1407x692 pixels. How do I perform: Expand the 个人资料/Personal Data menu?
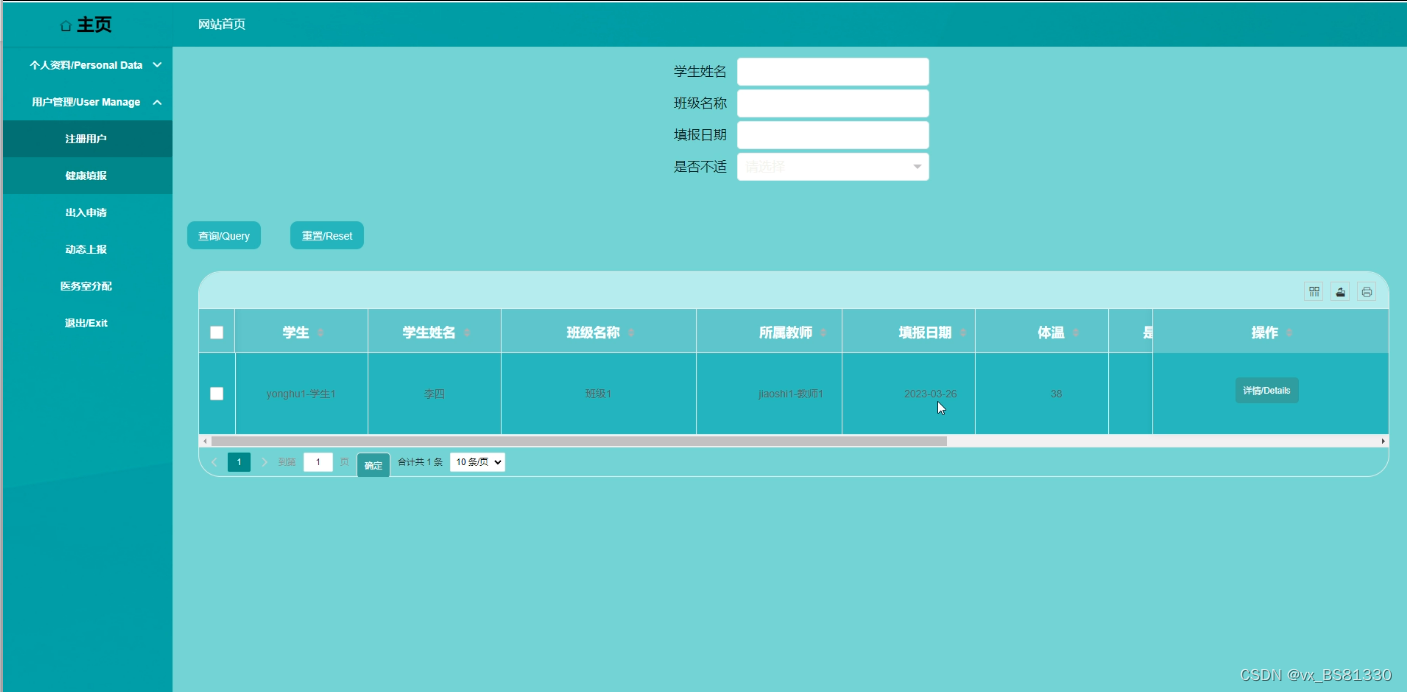(86, 65)
